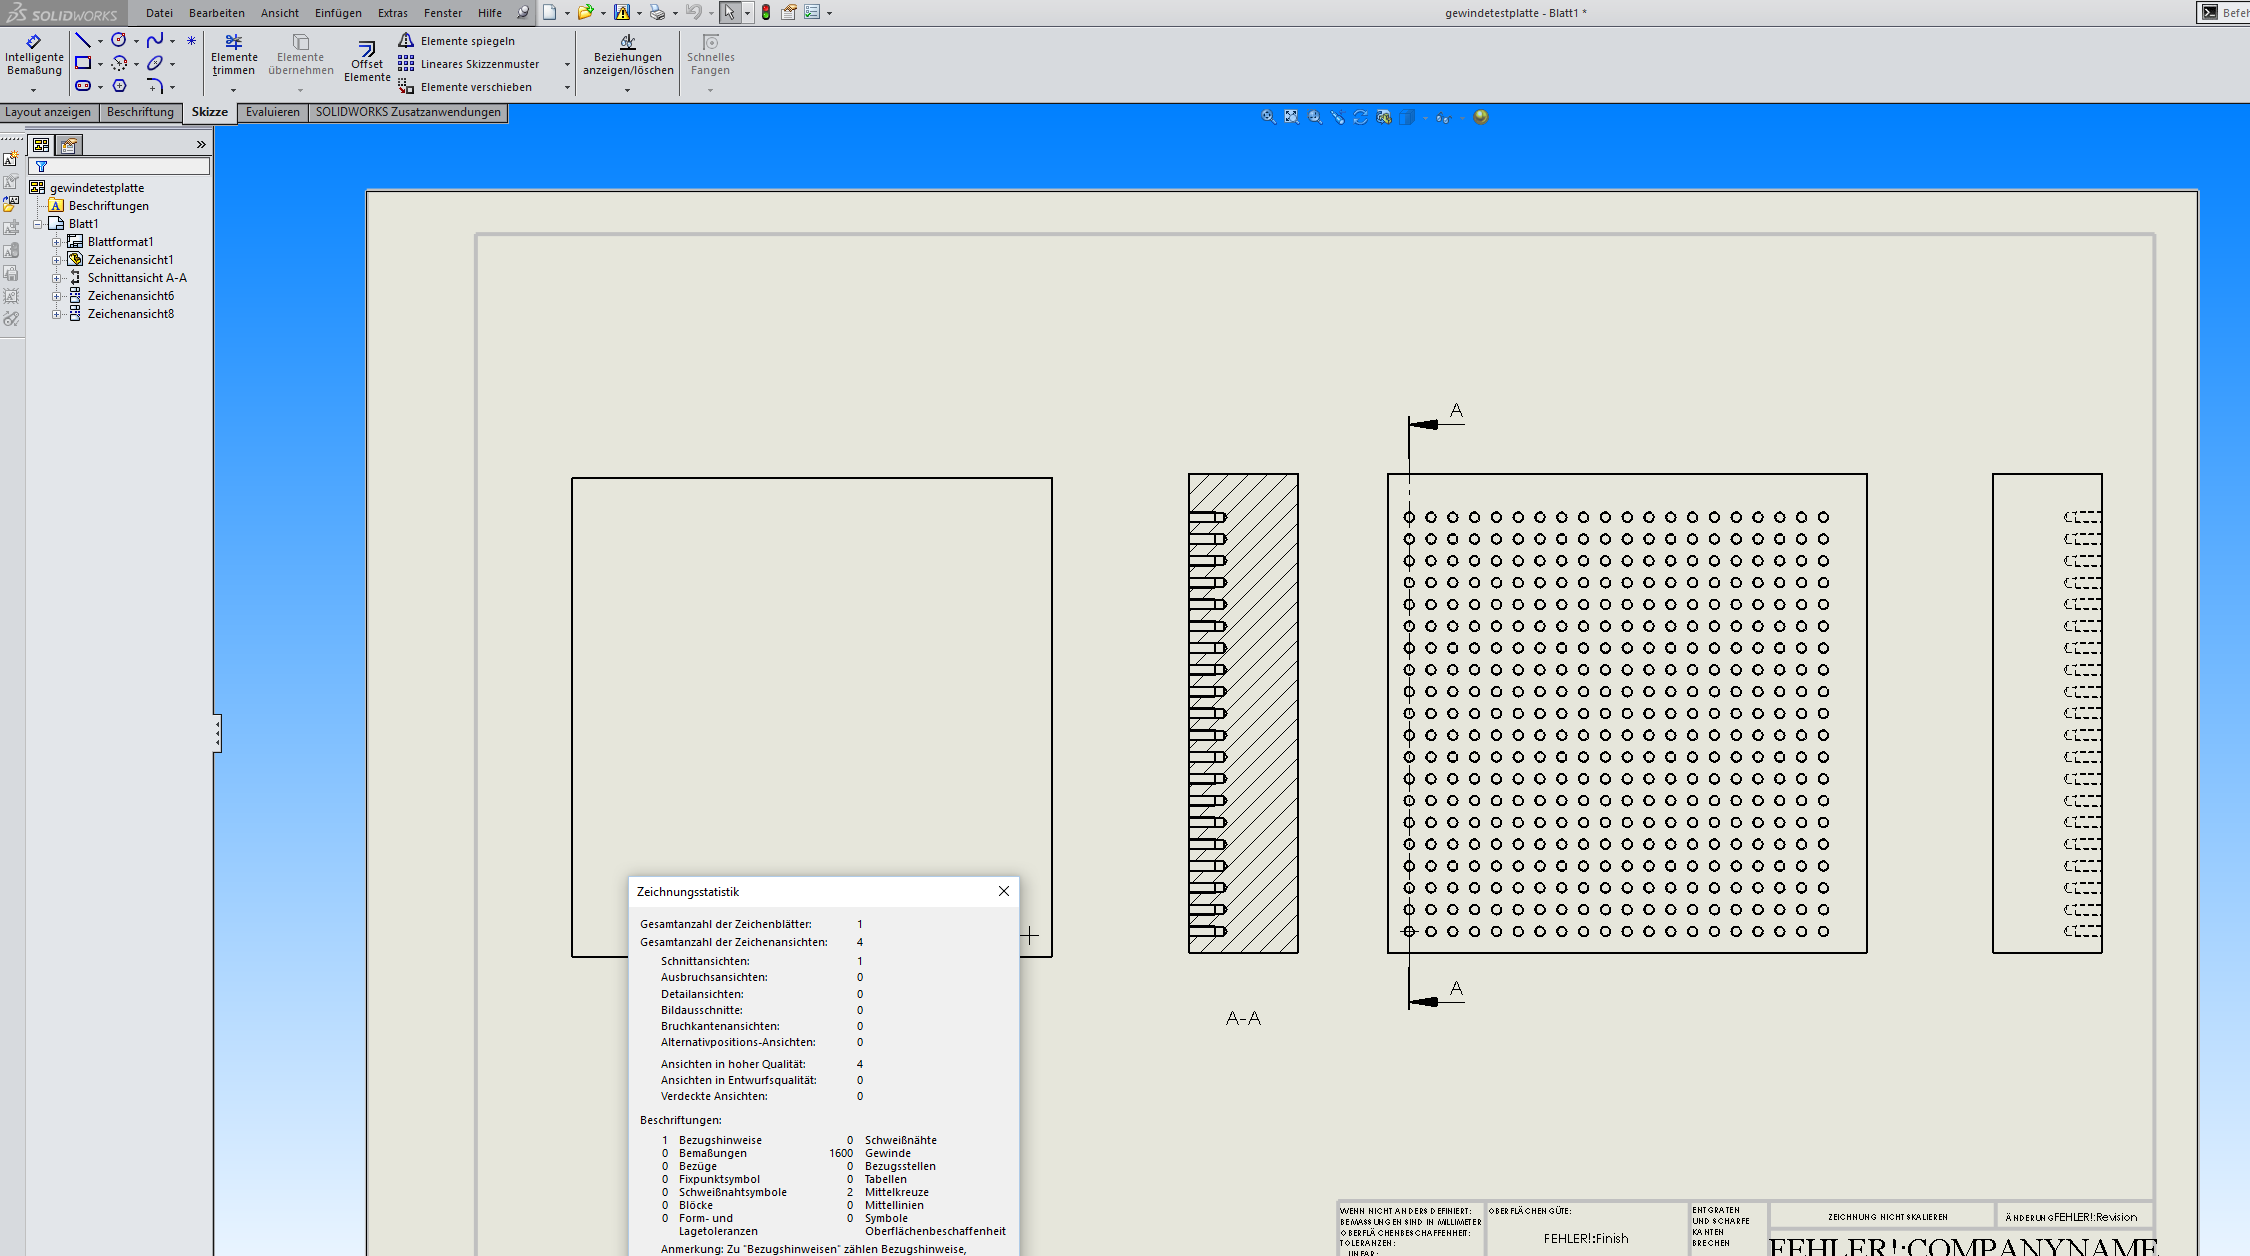
Task: Click the 3D drawing view icon
Action: click(x=1384, y=117)
